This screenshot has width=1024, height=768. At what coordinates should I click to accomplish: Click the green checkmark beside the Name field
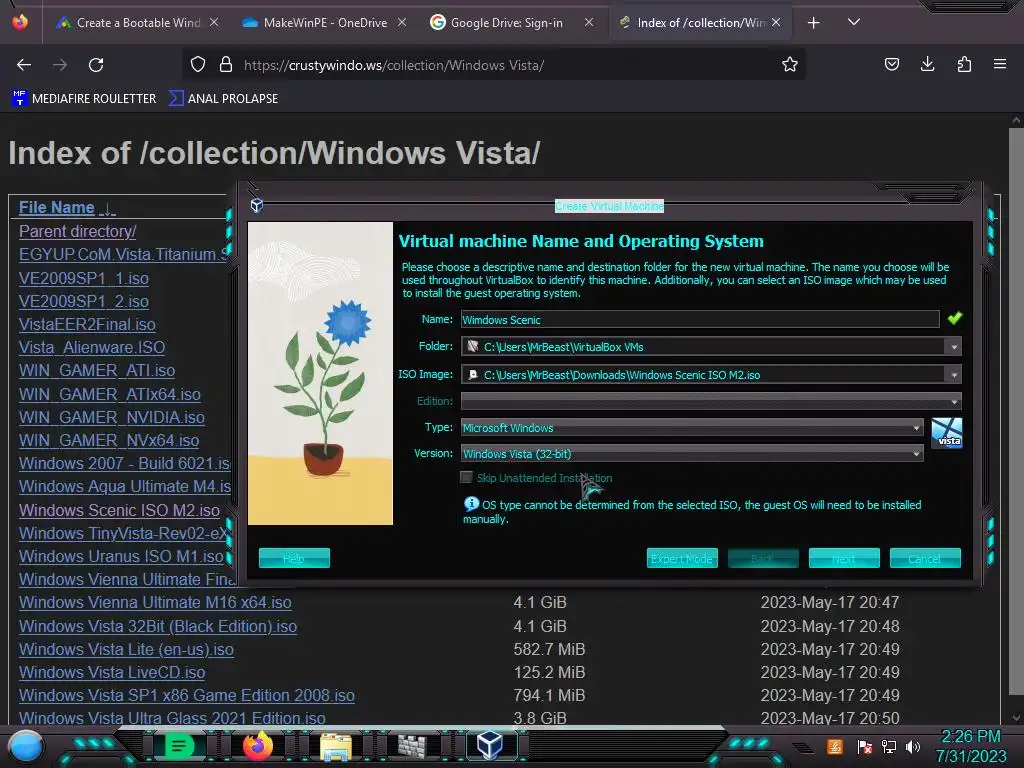[x=955, y=318]
